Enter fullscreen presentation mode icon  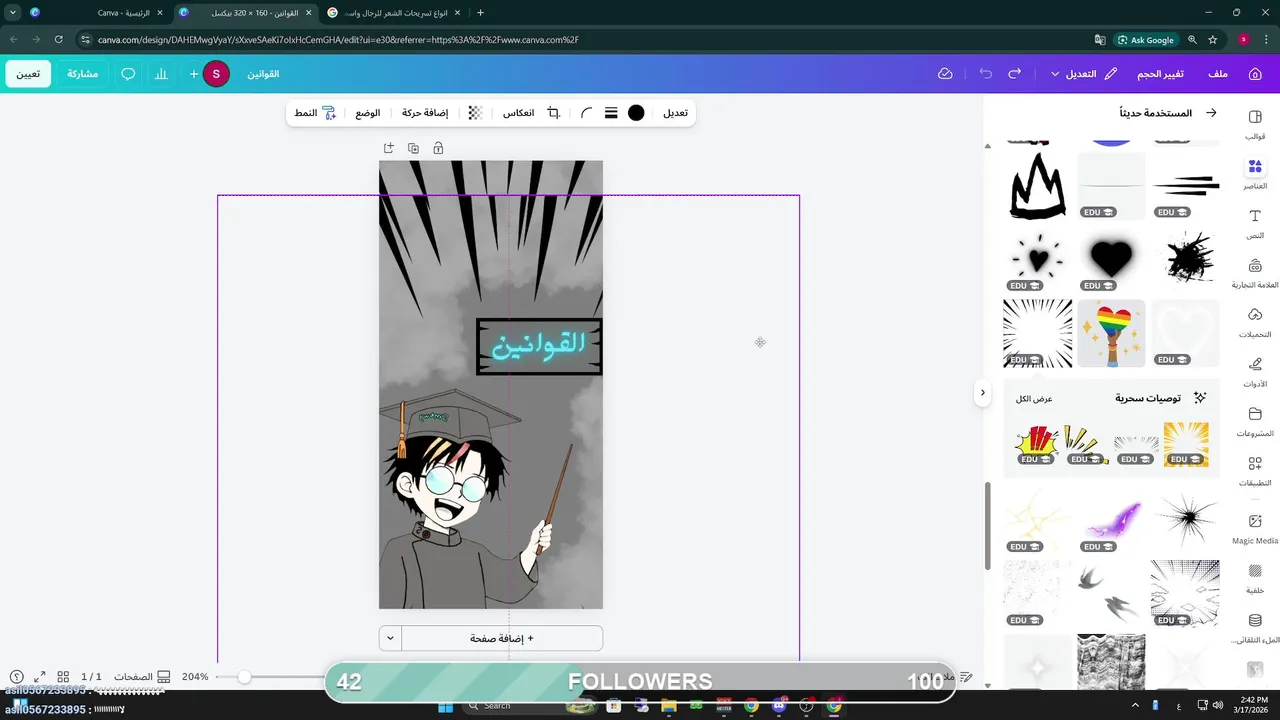tap(40, 677)
